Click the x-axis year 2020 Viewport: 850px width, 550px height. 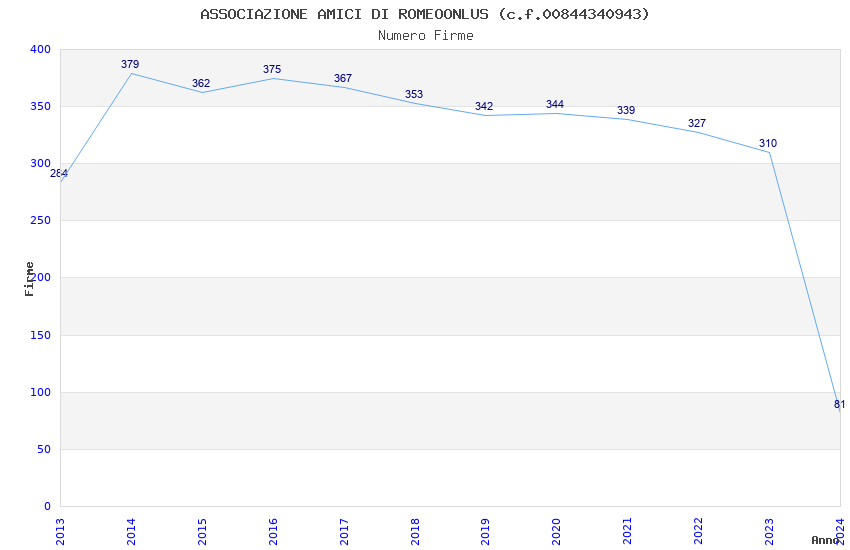557,532
